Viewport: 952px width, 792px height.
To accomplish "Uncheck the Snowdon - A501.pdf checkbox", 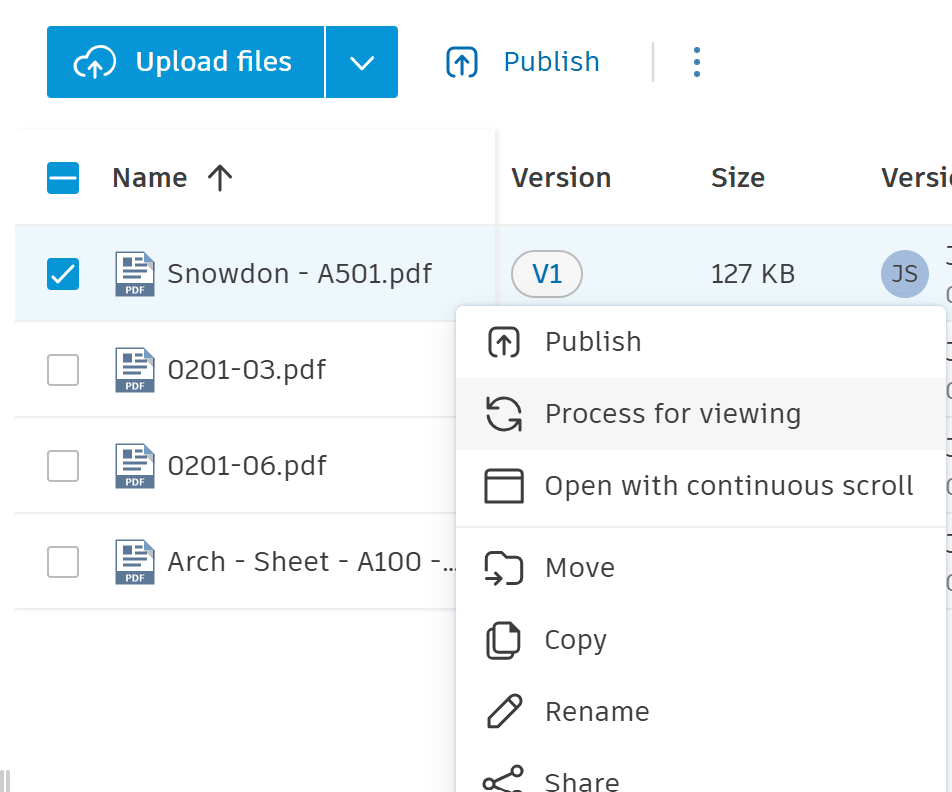I will coord(63,274).
